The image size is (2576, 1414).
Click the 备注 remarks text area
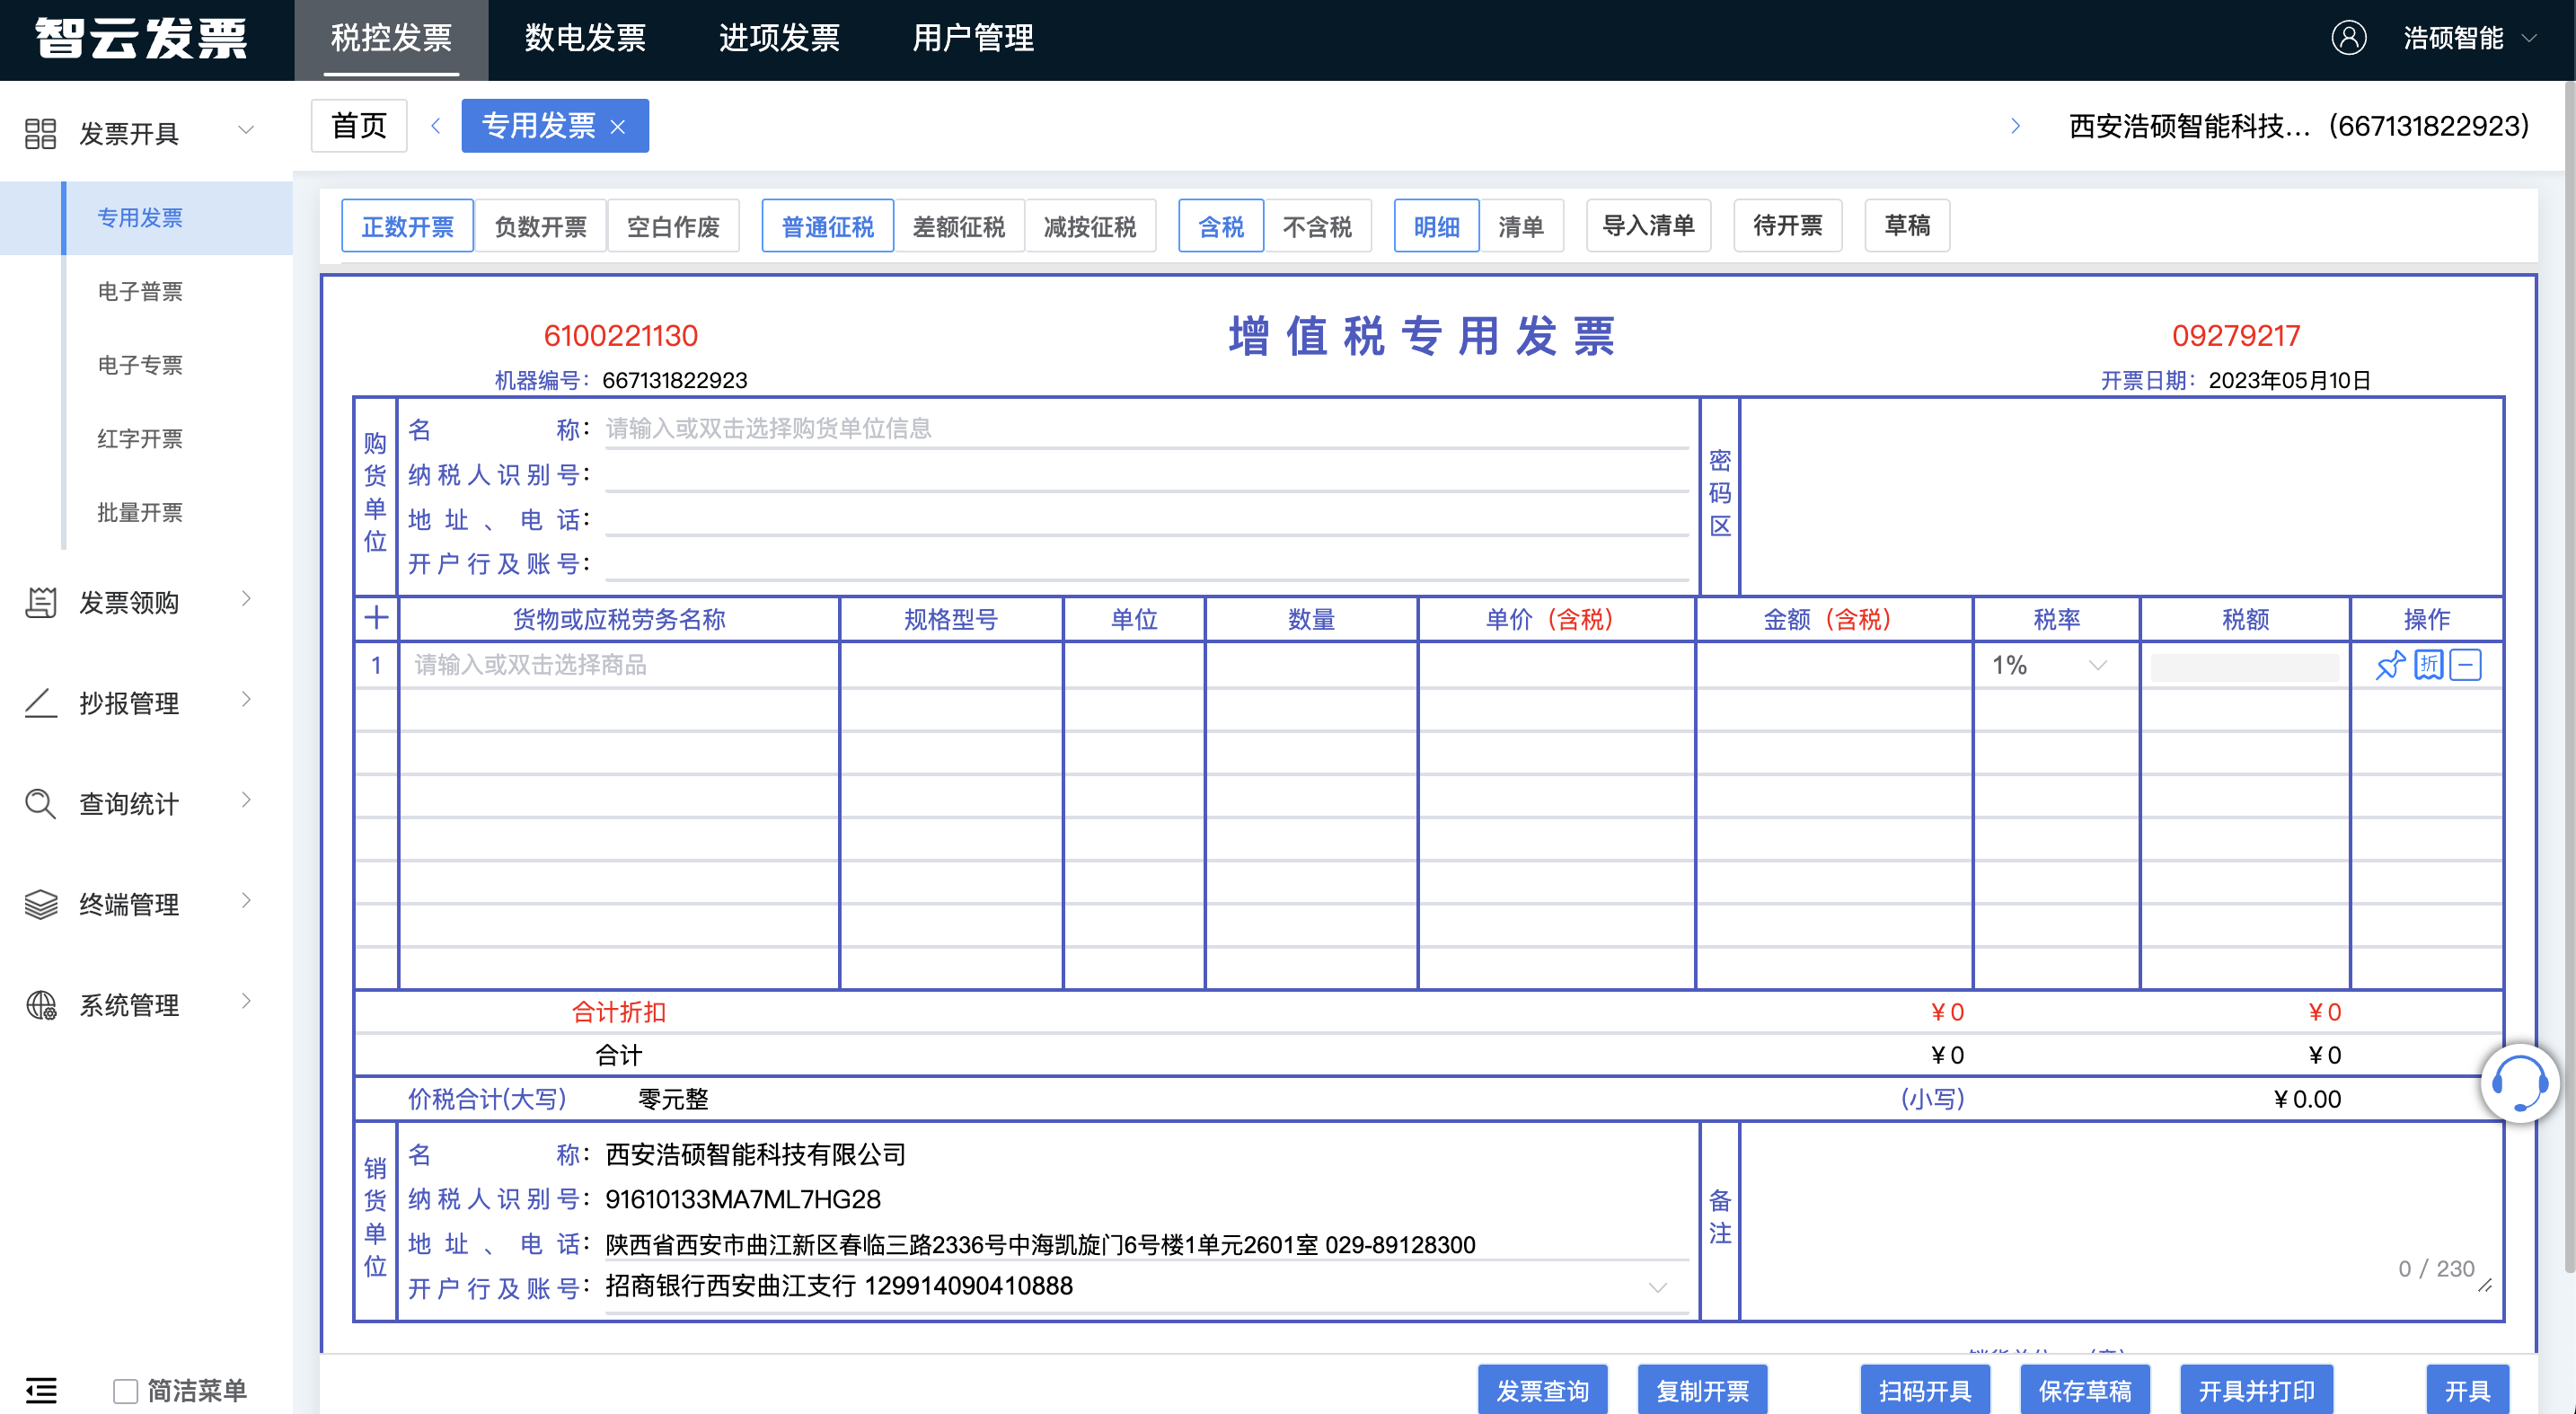pos(2121,1221)
